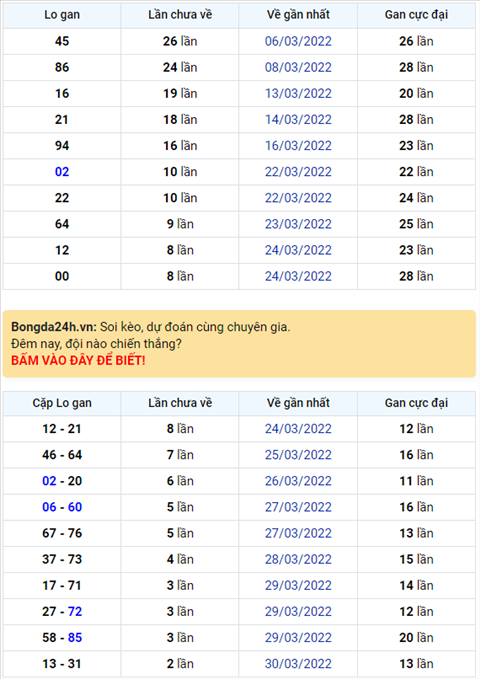The image size is (480, 679).
Task: Select the pair 02 - 20
Action: tap(62, 481)
